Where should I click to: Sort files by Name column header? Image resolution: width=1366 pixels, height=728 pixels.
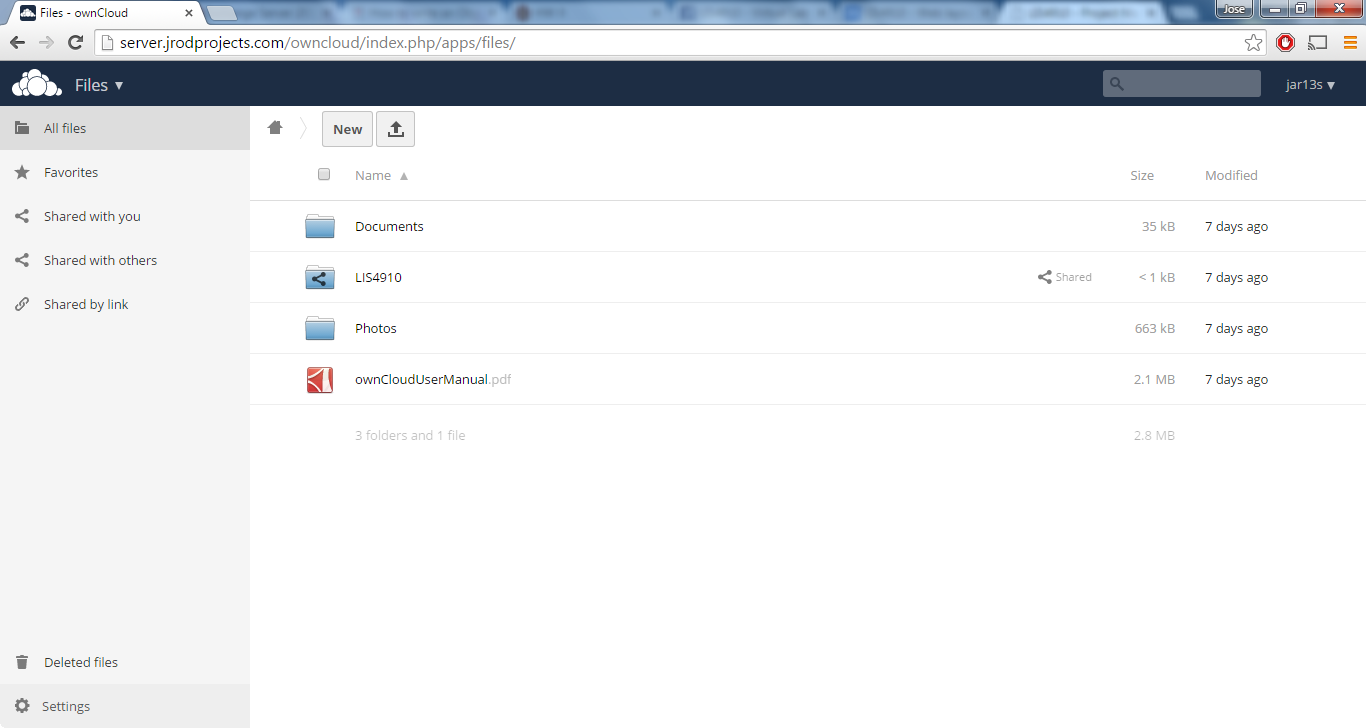[x=373, y=175]
